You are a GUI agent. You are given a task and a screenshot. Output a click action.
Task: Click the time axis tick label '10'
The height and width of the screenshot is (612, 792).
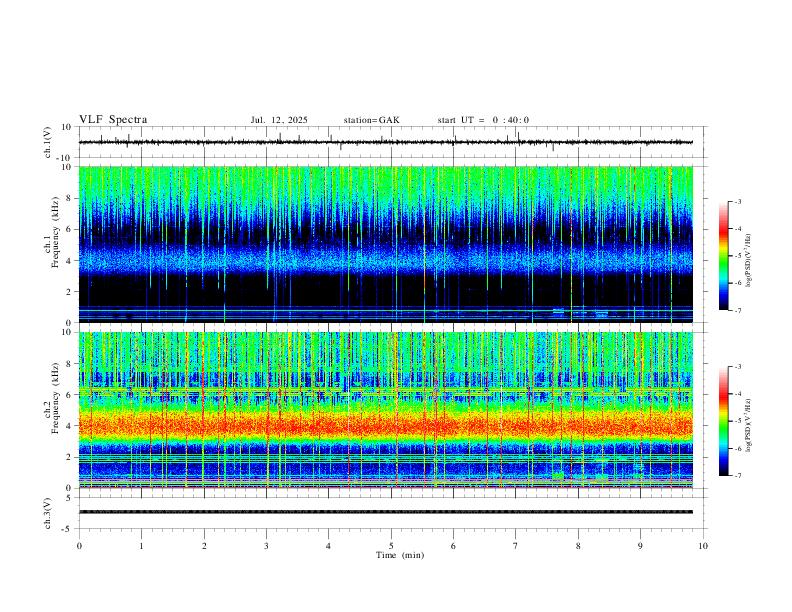(703, 546)
